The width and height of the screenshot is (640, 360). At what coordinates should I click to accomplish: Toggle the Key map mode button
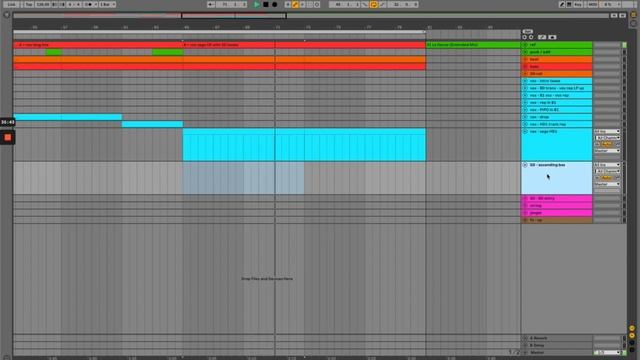point(578,4)
